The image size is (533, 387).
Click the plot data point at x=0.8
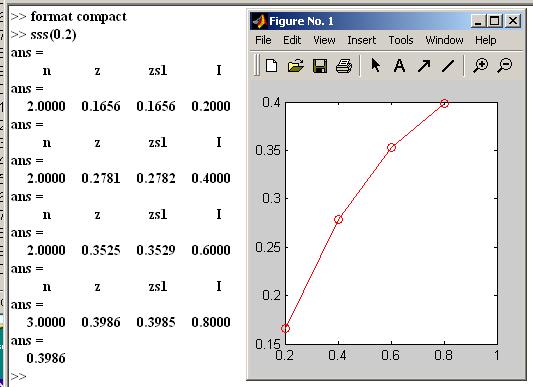(444, 103)
